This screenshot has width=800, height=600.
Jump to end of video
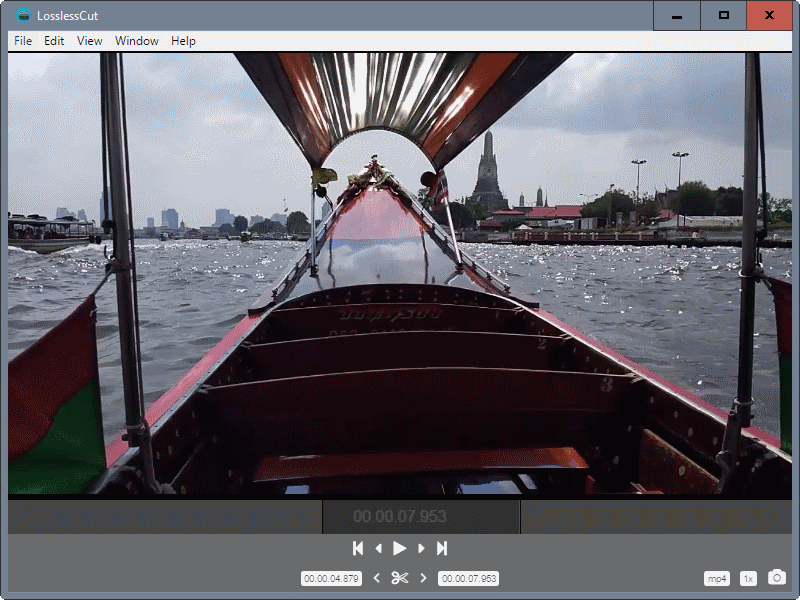(x=441, y=548)
